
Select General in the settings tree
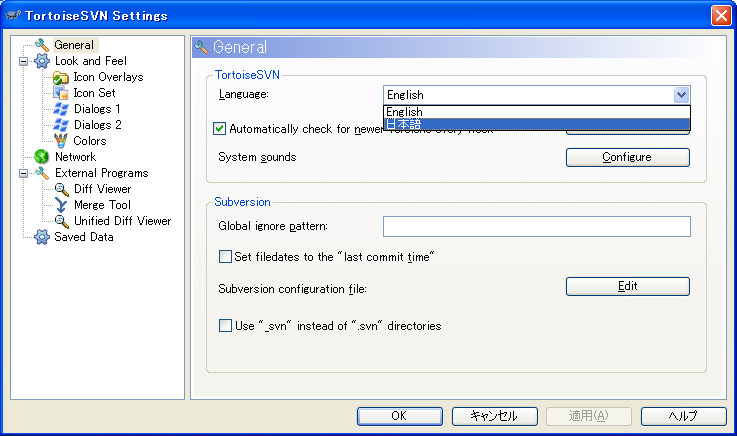point(74,45)
